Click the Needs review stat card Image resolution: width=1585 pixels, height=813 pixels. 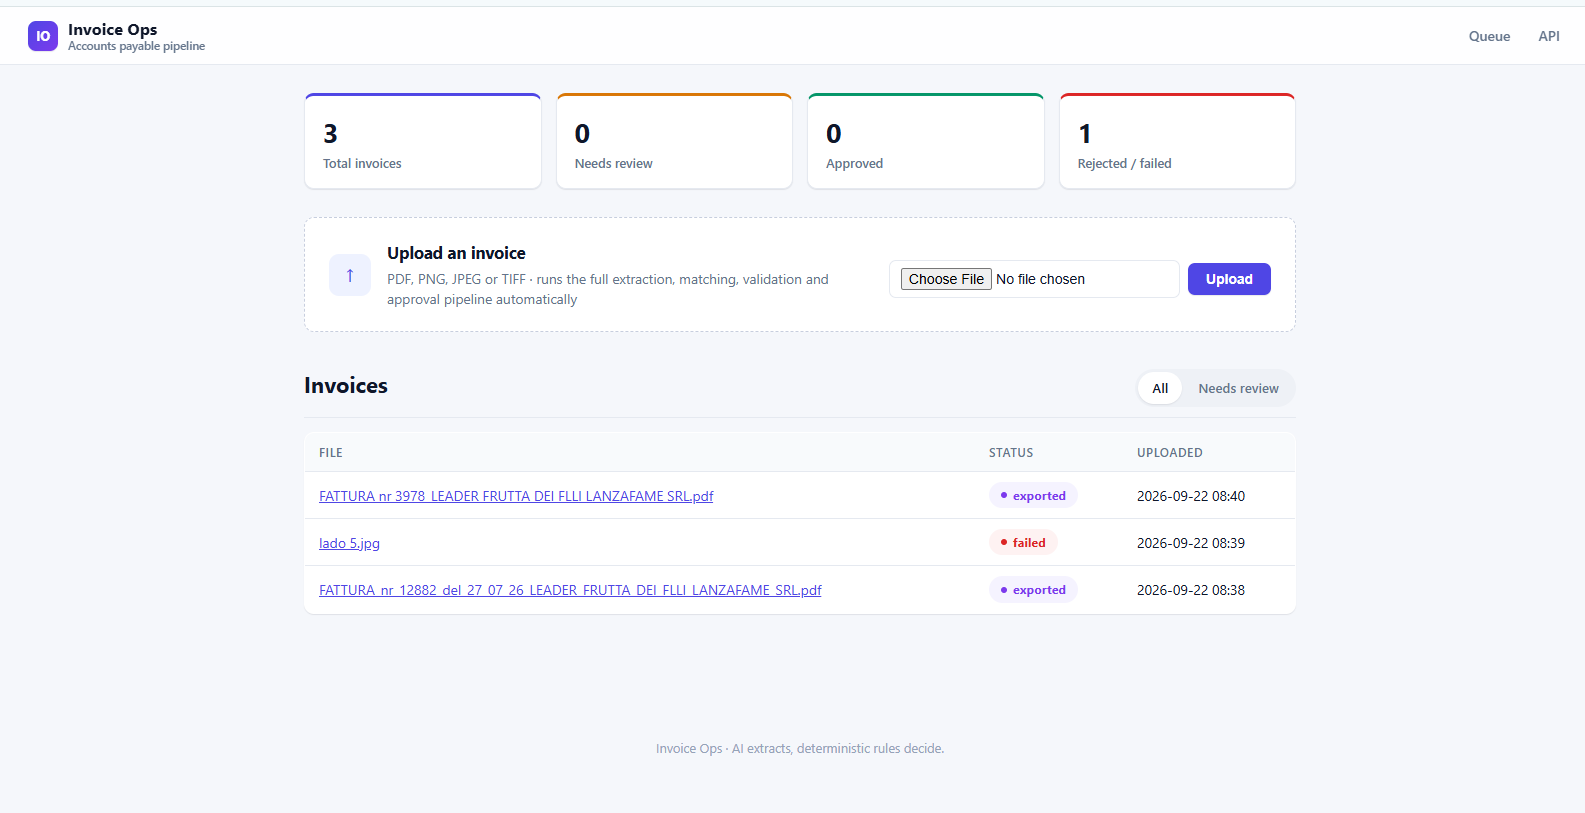(x=674, y=141)
